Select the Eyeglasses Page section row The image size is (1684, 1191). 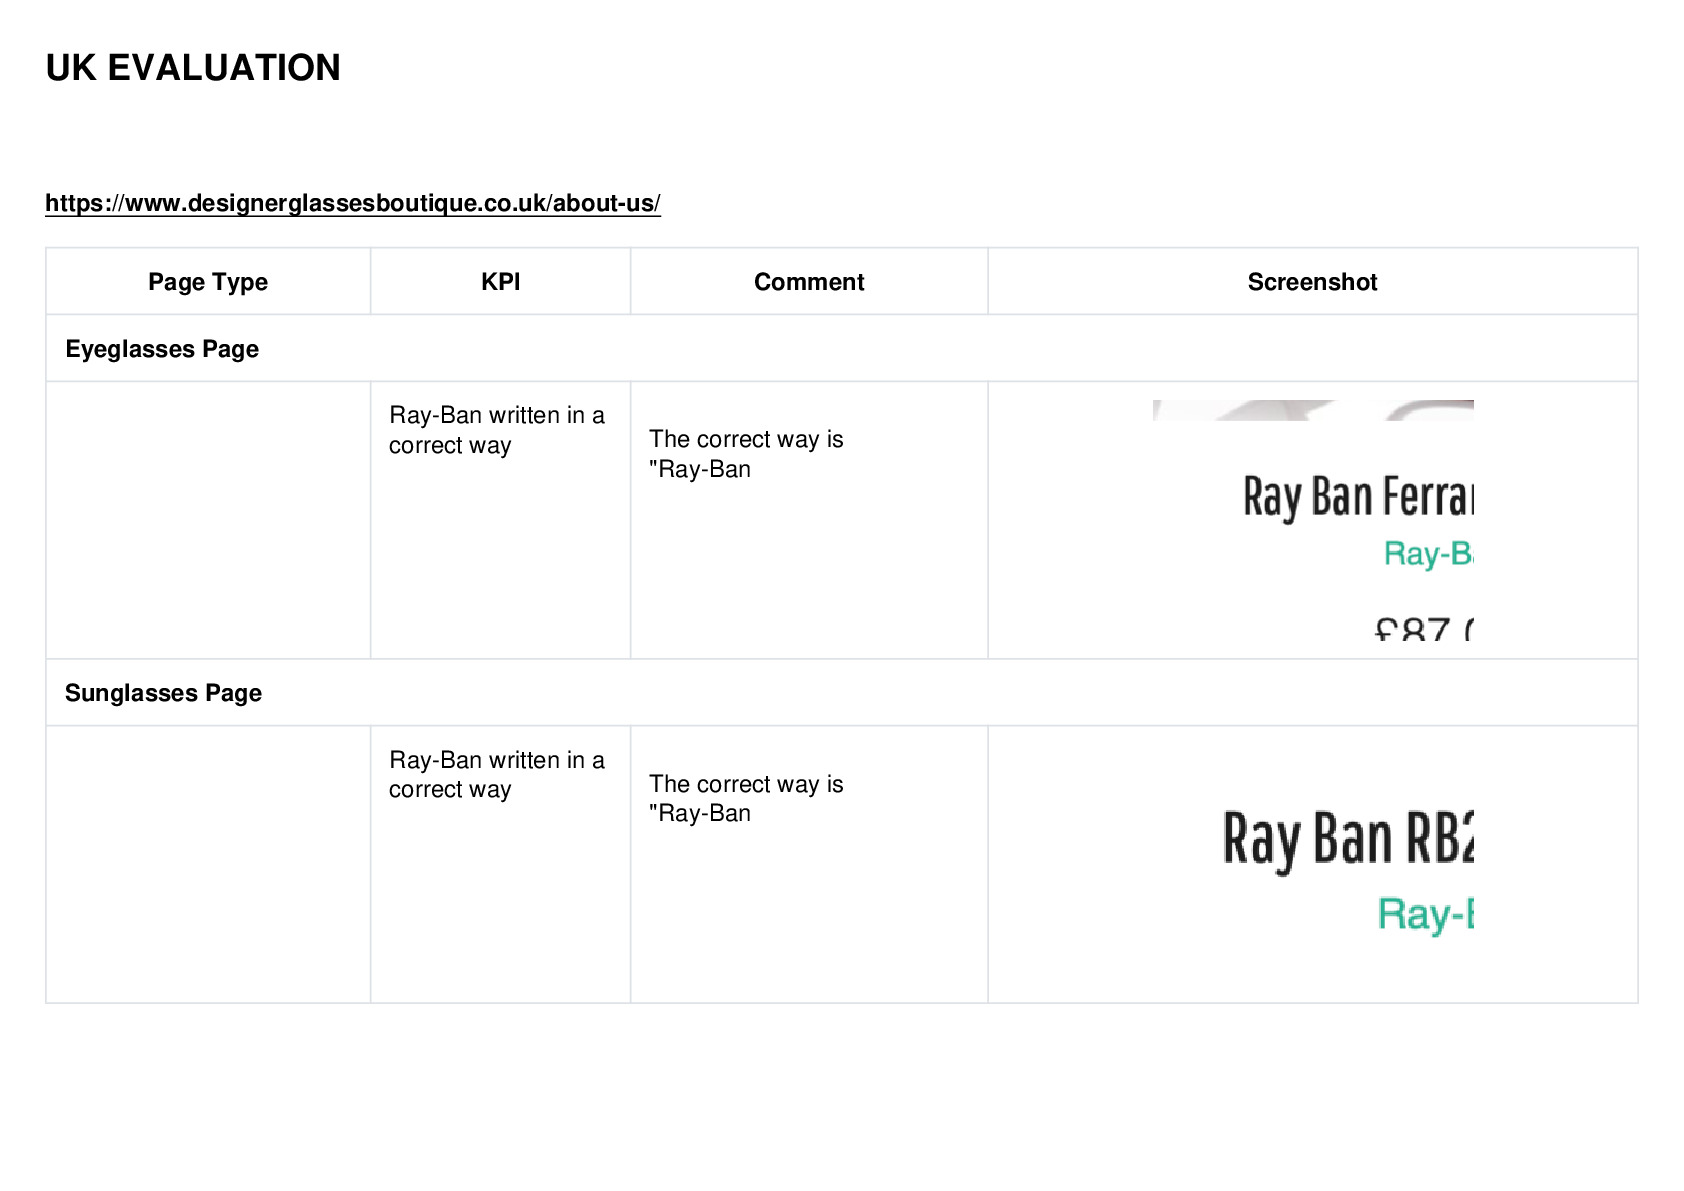842,348
